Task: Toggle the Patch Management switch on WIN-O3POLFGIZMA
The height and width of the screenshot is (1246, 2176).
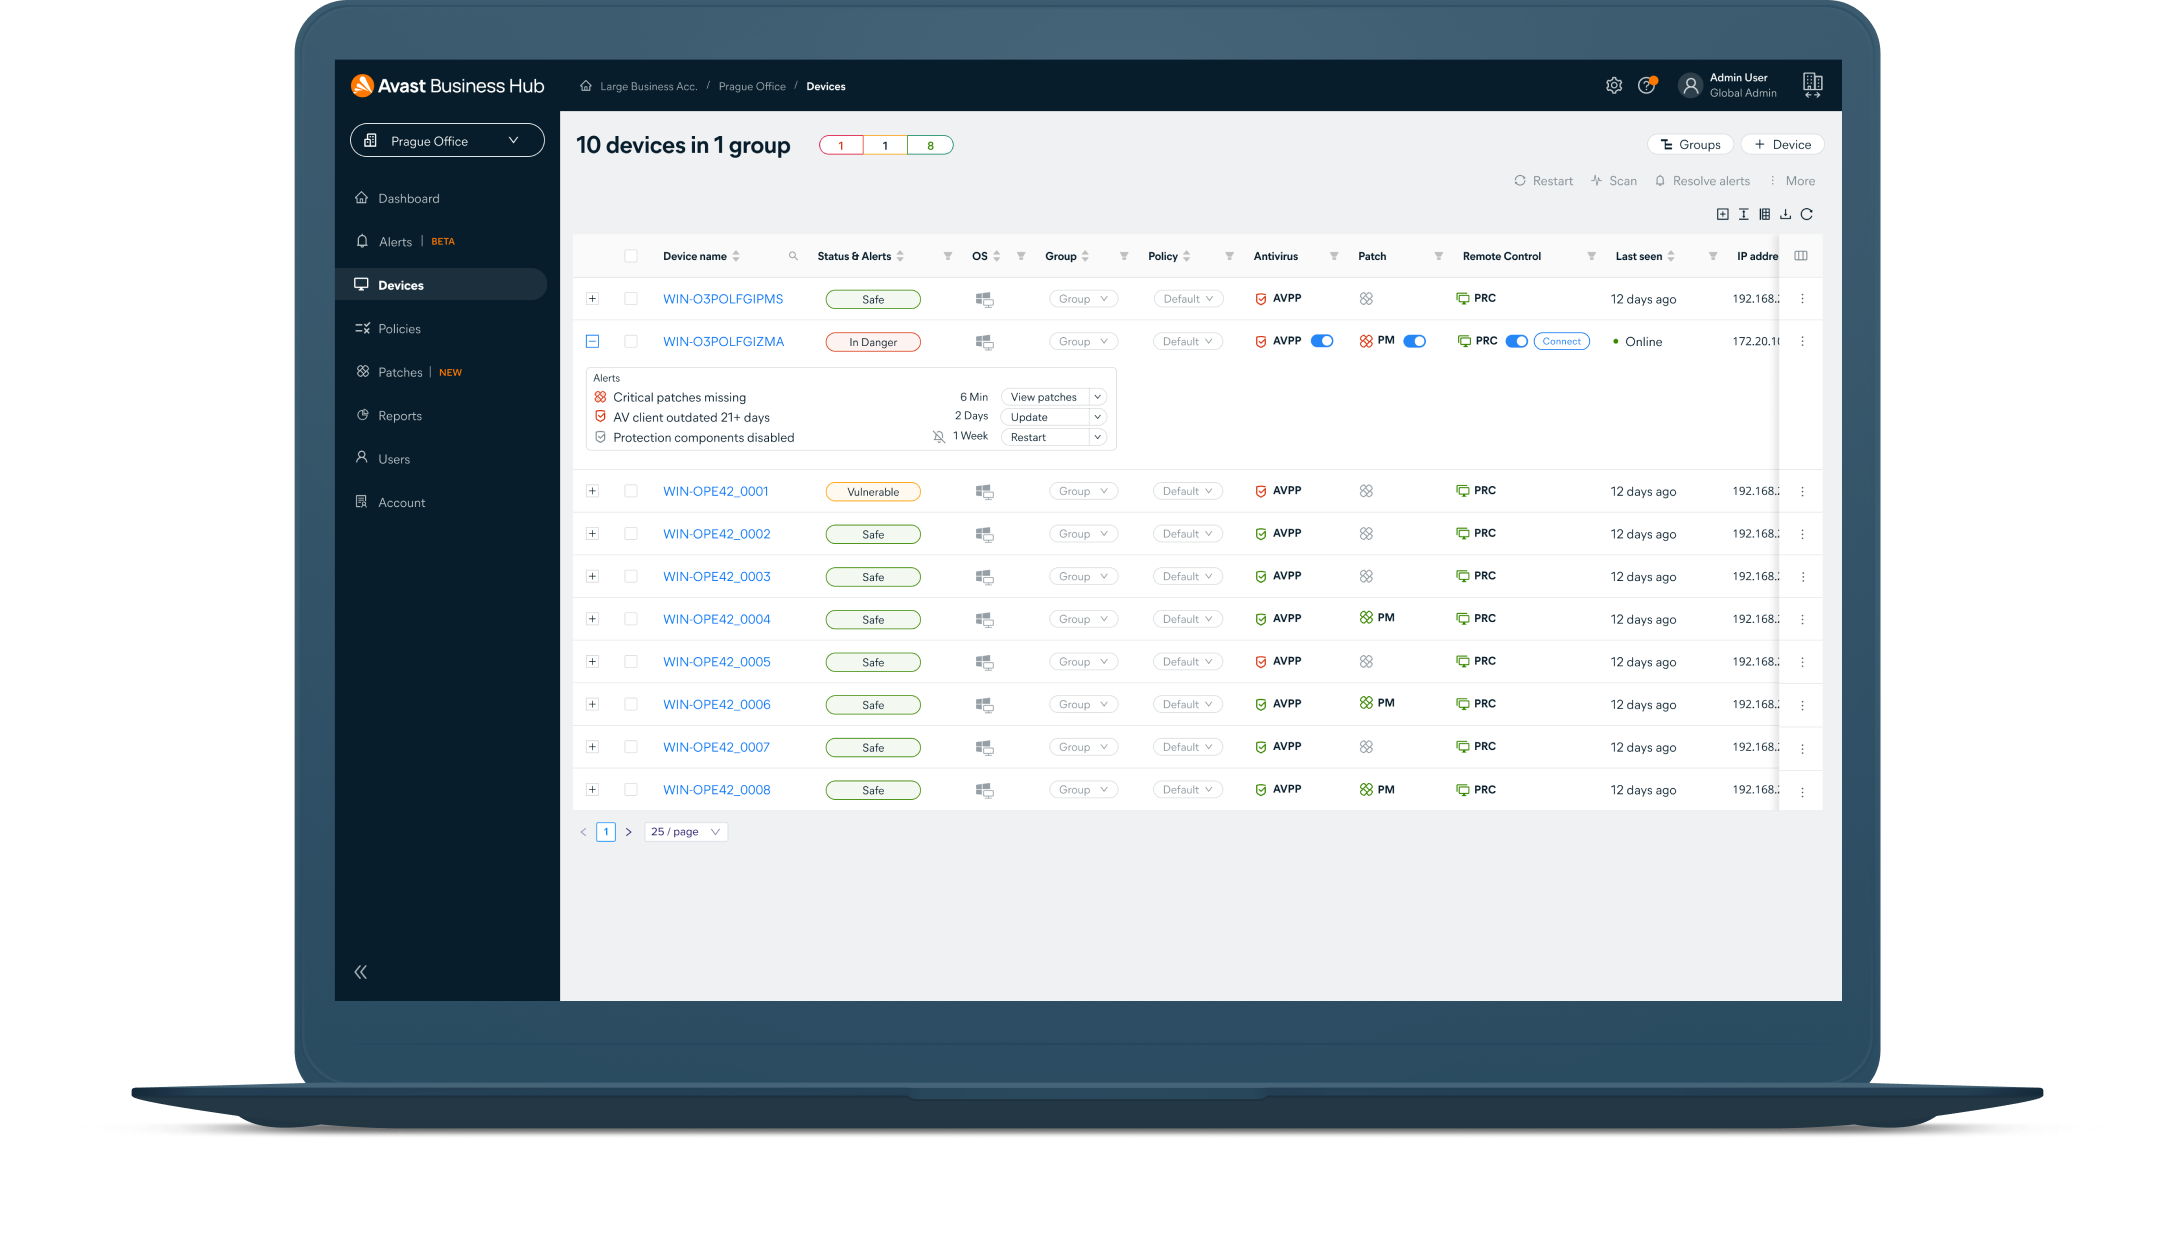Action: point(1411,341)
